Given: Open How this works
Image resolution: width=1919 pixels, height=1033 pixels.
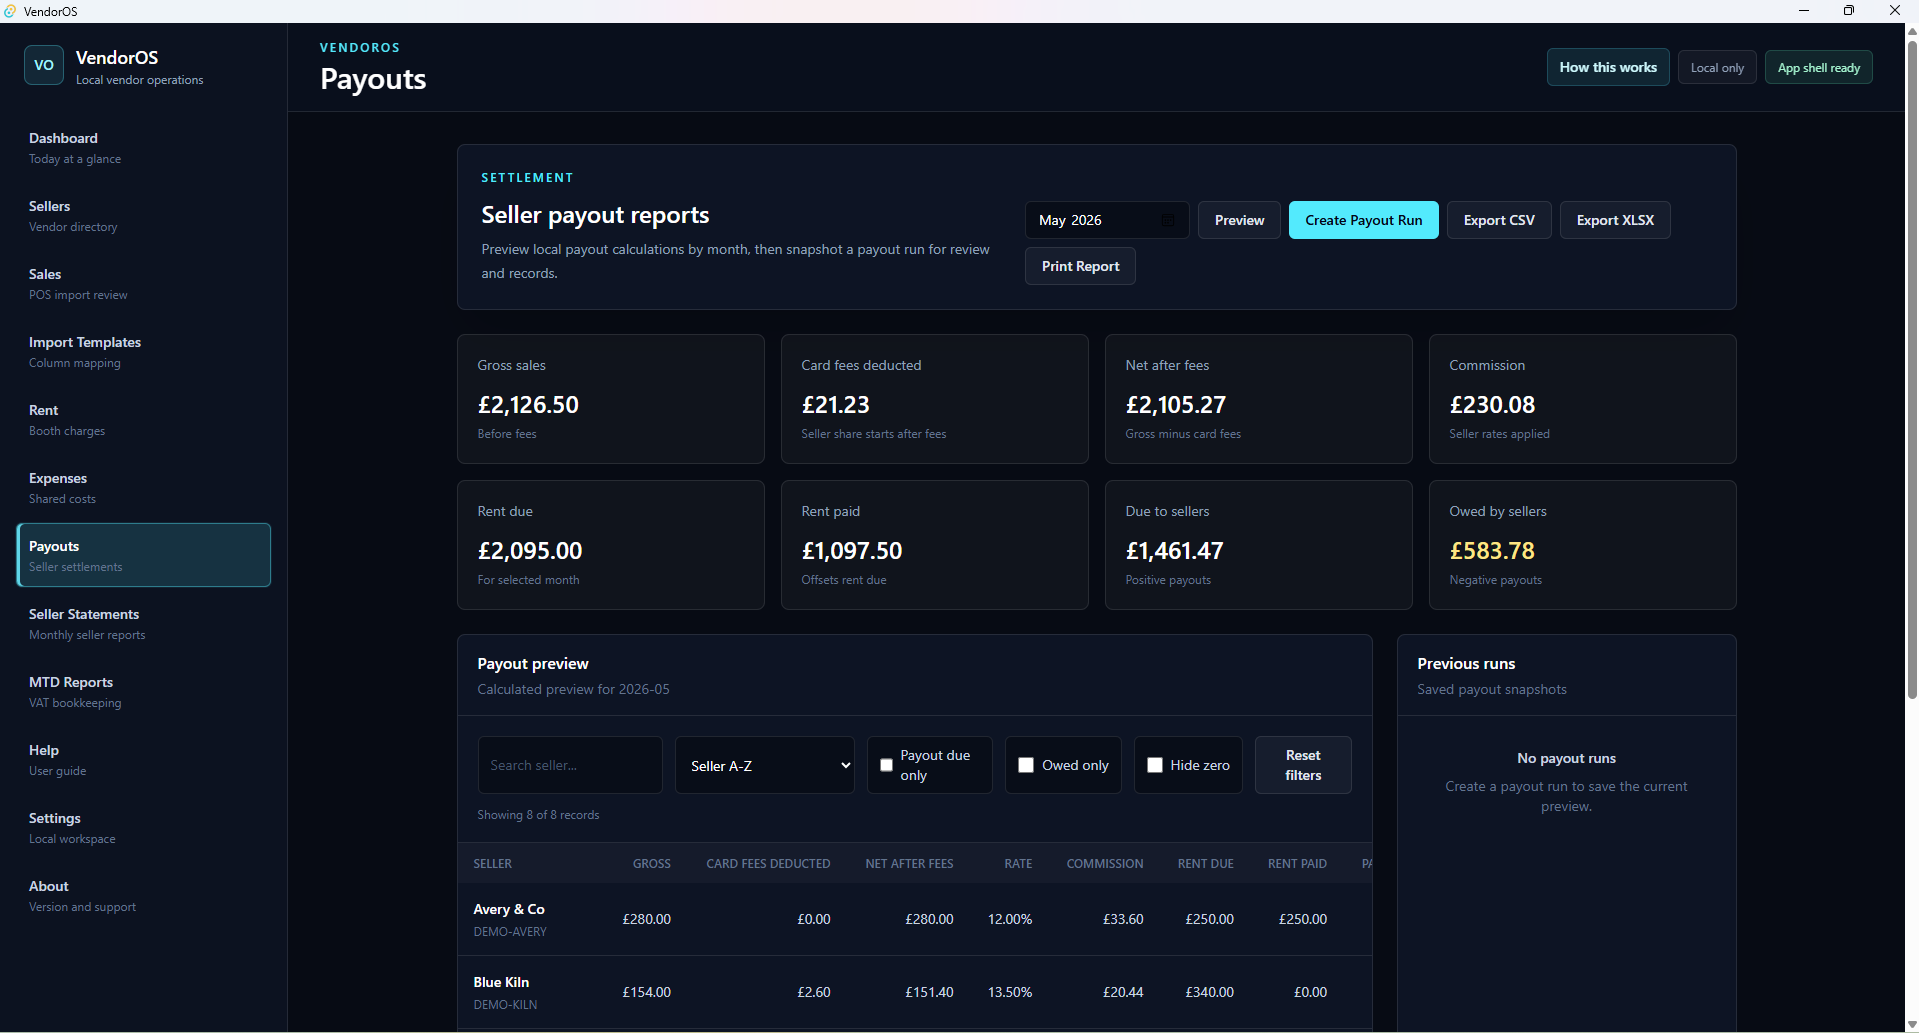Looking at the screenshot, I should click(1608, 67).
